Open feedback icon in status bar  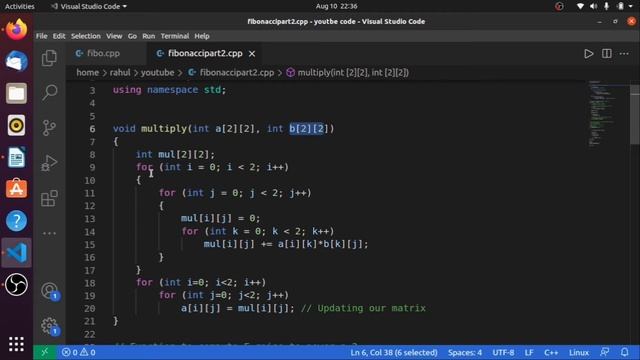(604, 352)
